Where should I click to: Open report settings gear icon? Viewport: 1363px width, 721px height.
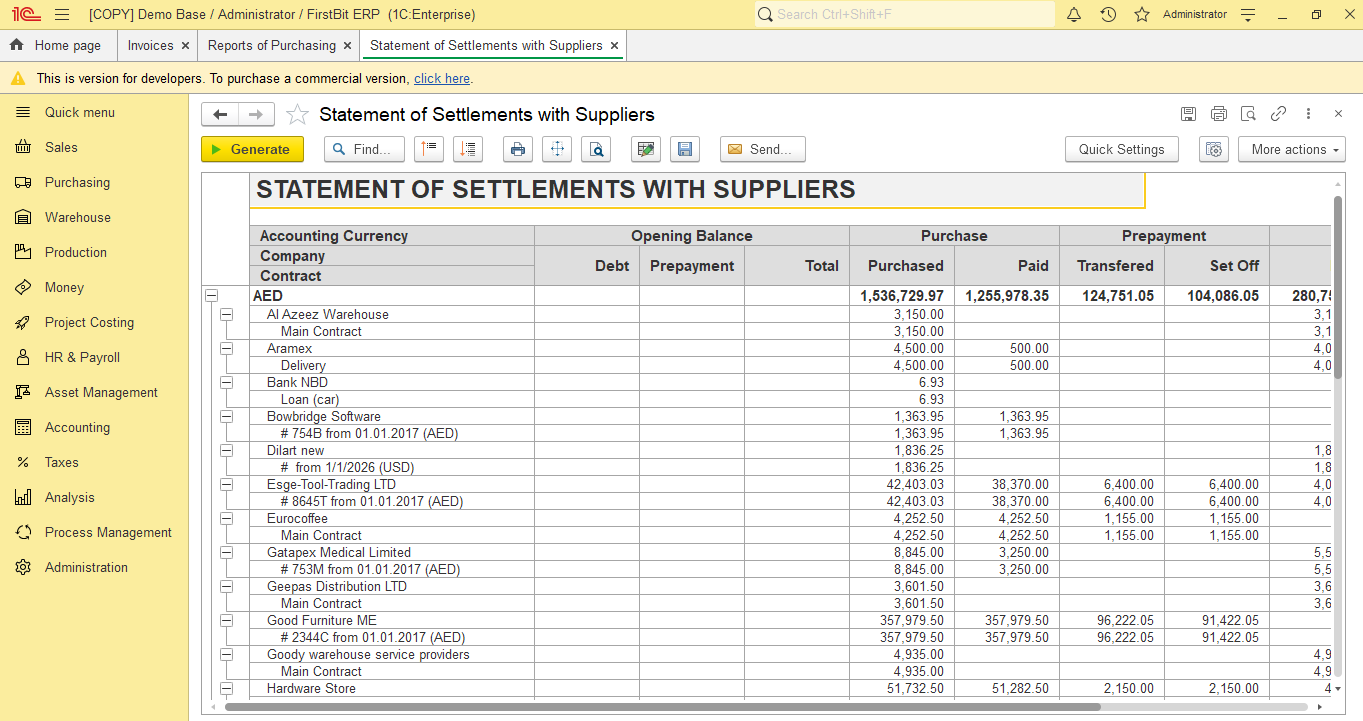[1214, 149]
